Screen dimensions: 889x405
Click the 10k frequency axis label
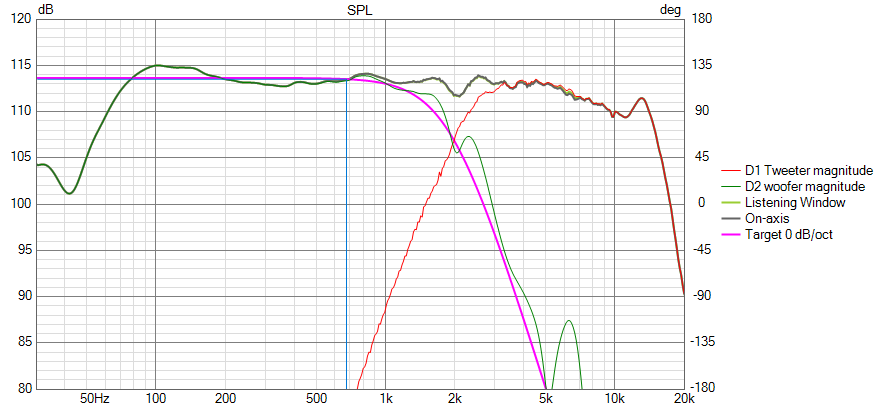[x=614, y=398]
